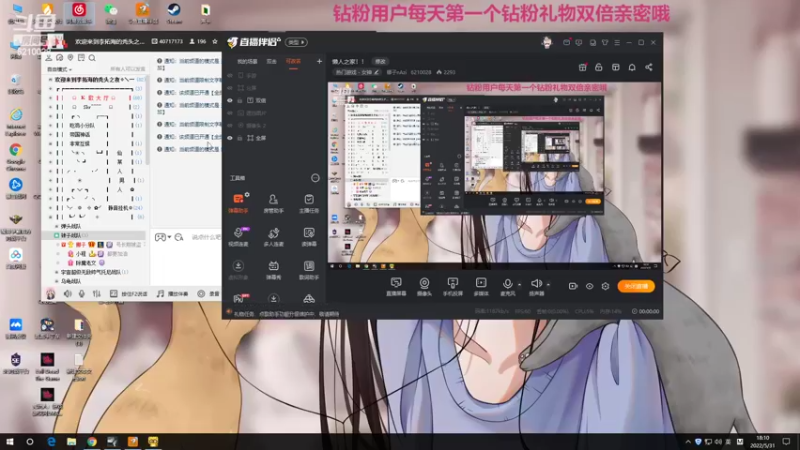Toggle voice chat speaker output icon
This screenshot has width=800, height=450.
pyautogui.click(x=67, y=294)
